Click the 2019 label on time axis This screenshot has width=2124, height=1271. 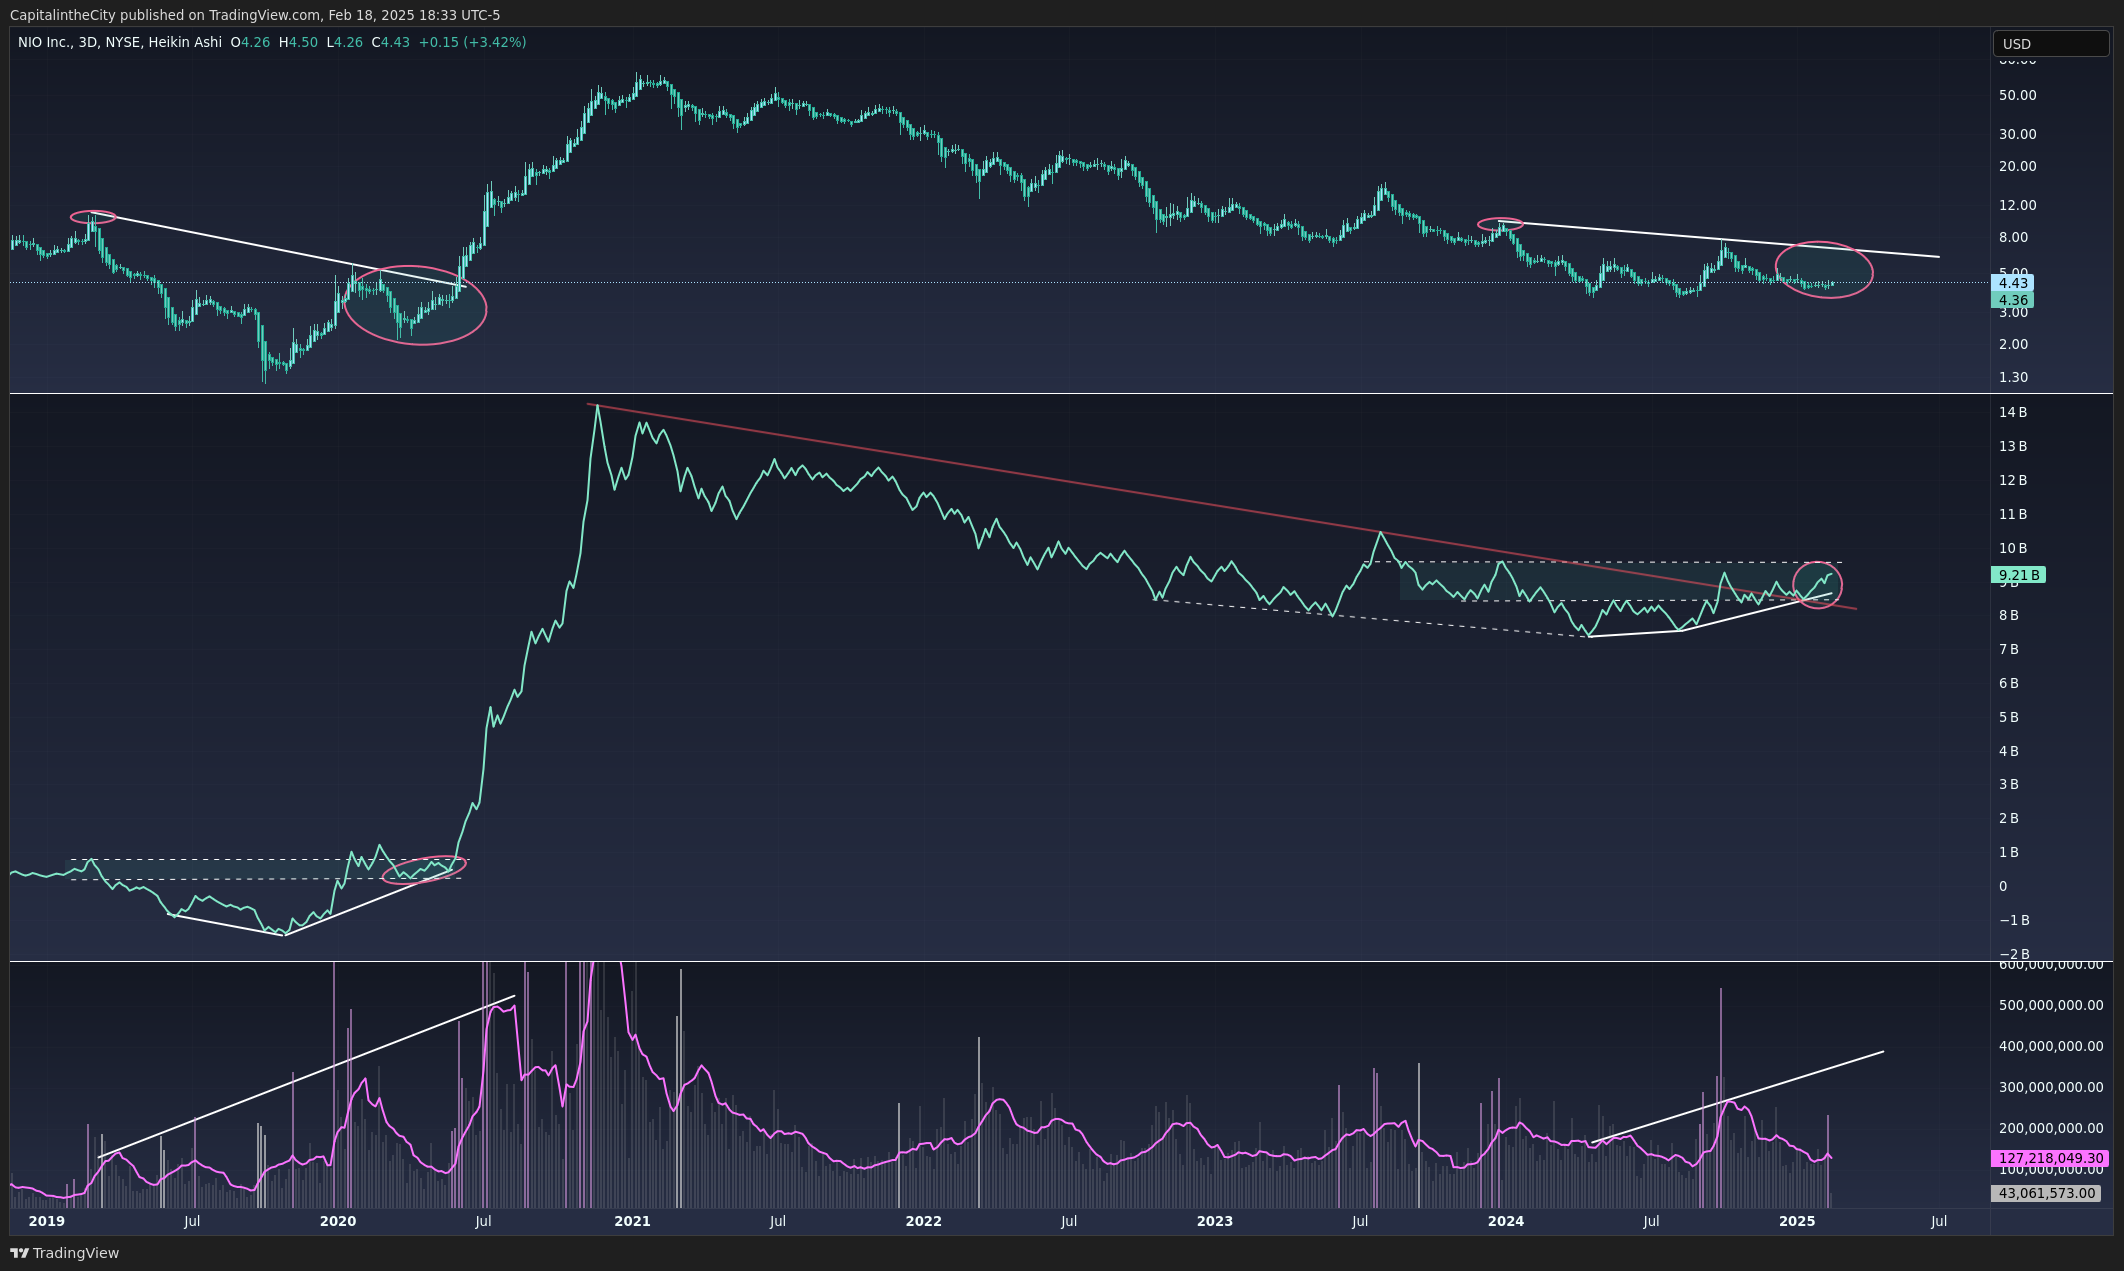47,1221
